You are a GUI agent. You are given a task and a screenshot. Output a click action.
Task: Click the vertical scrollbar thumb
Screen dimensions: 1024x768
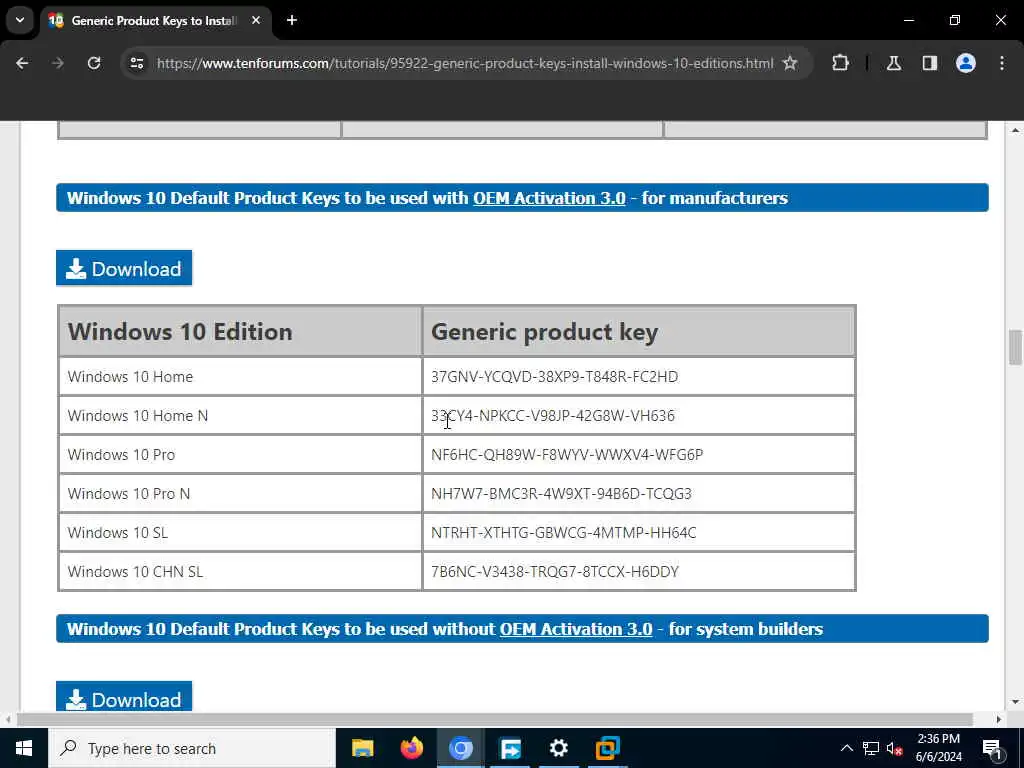tap(1015, 347)
